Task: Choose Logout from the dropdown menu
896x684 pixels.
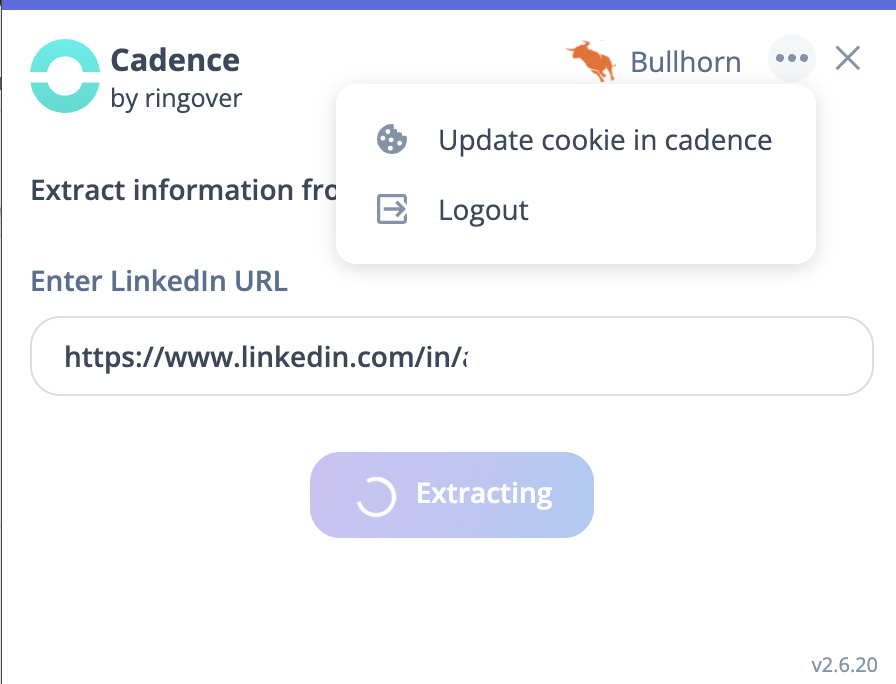Action: (483, 210)
